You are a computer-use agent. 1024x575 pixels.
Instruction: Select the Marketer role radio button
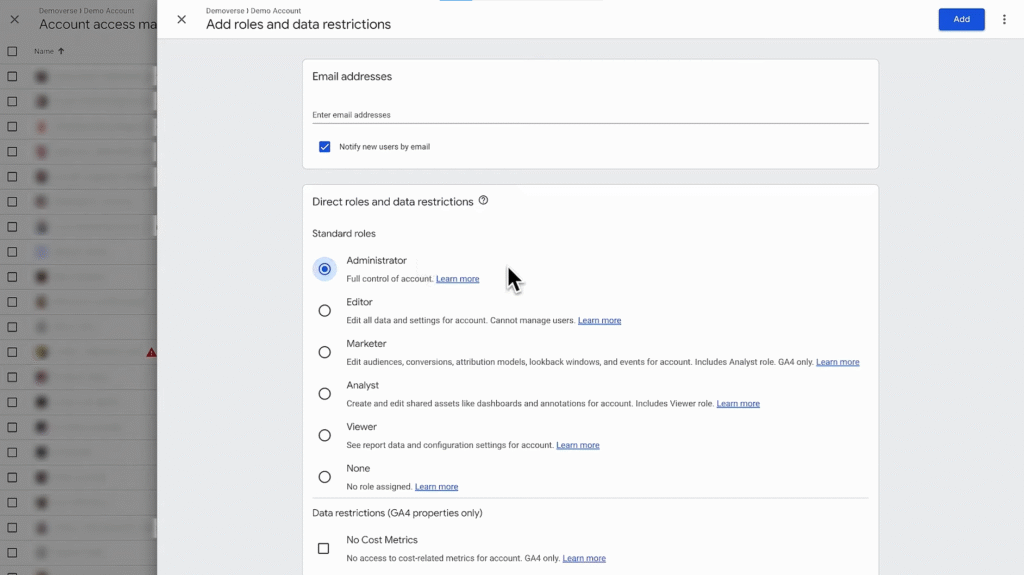point(325,352)
